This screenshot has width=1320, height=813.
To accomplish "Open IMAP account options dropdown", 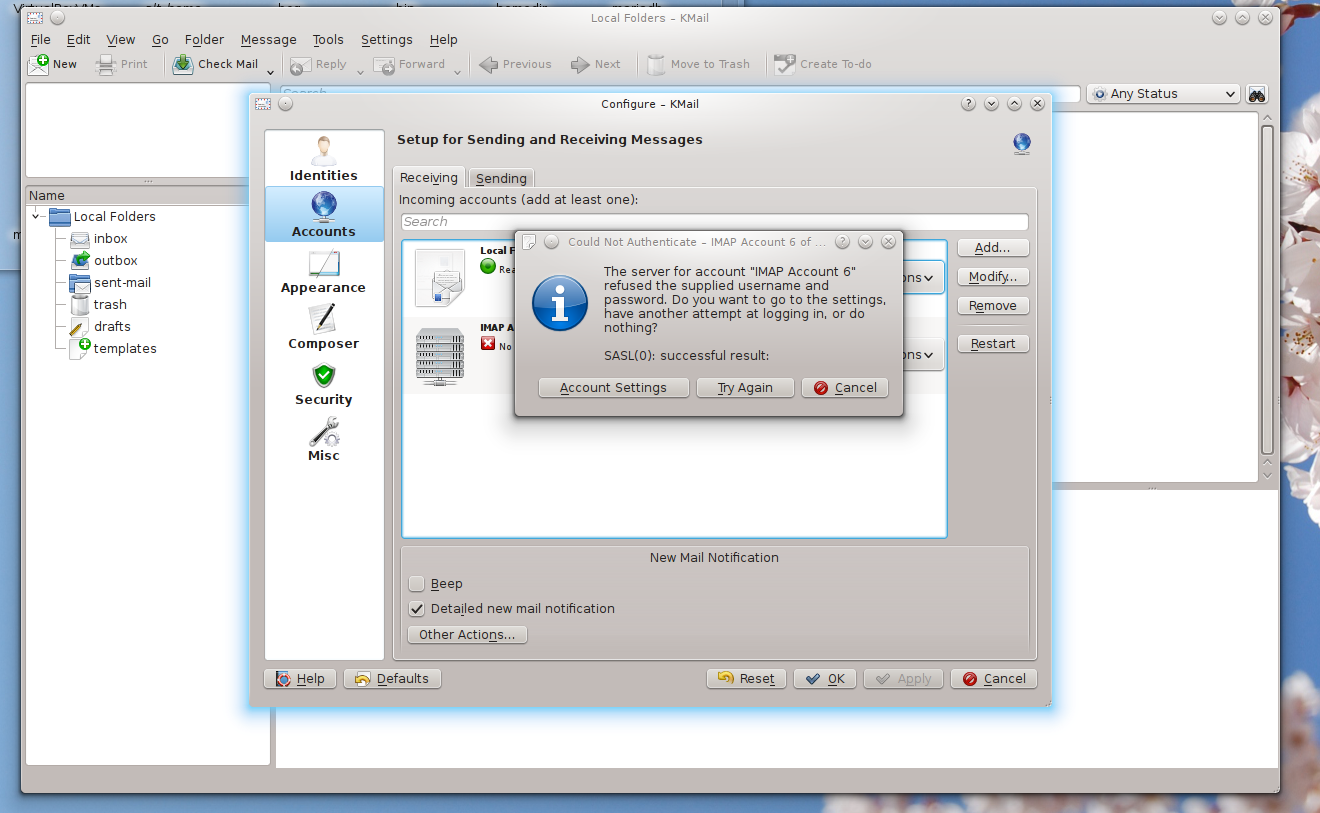I will [922, 354].
